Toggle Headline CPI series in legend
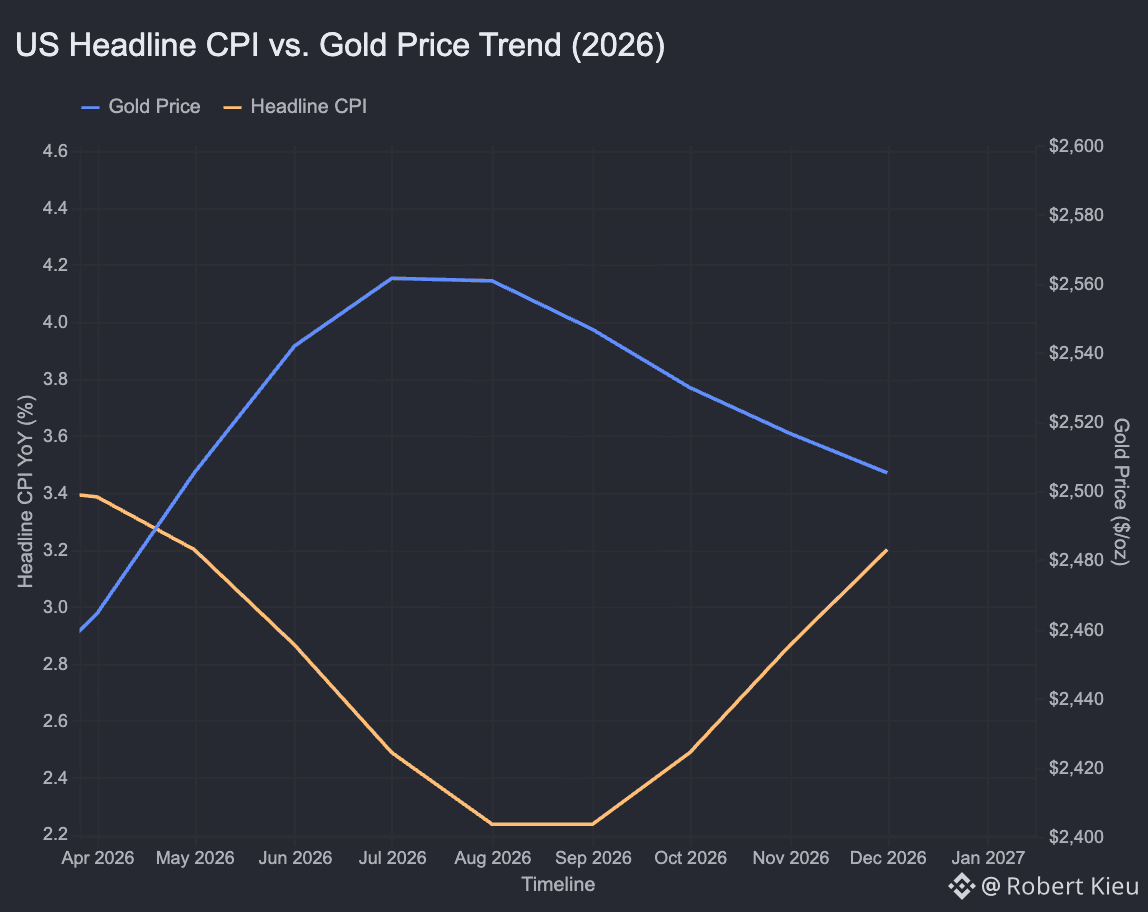1148x912 pixels. tap(295, 106)
